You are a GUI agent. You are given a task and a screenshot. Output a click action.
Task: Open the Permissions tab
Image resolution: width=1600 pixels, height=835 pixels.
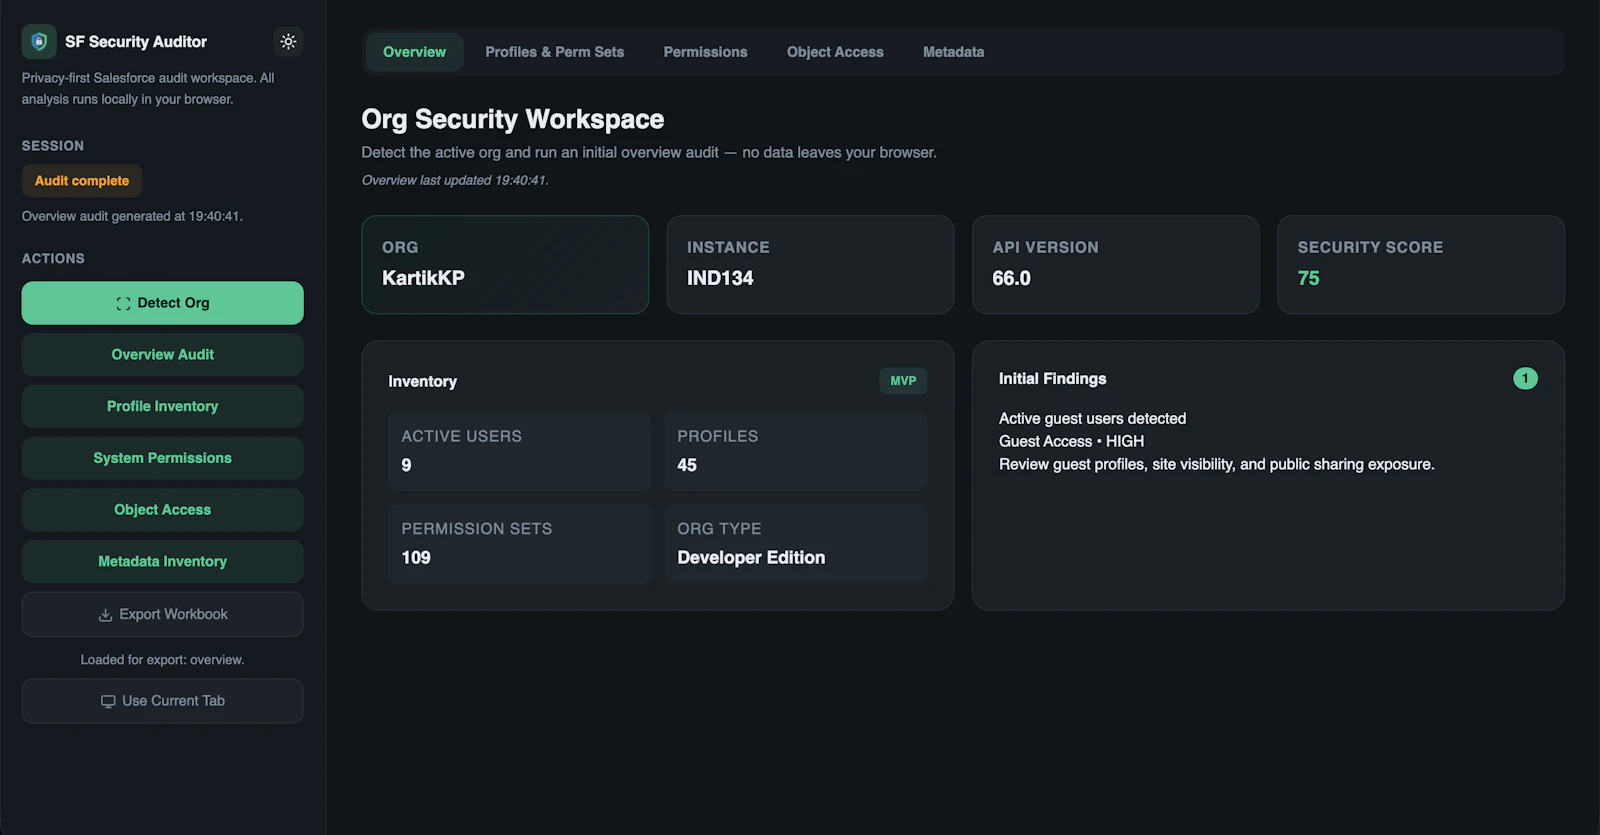705,52
